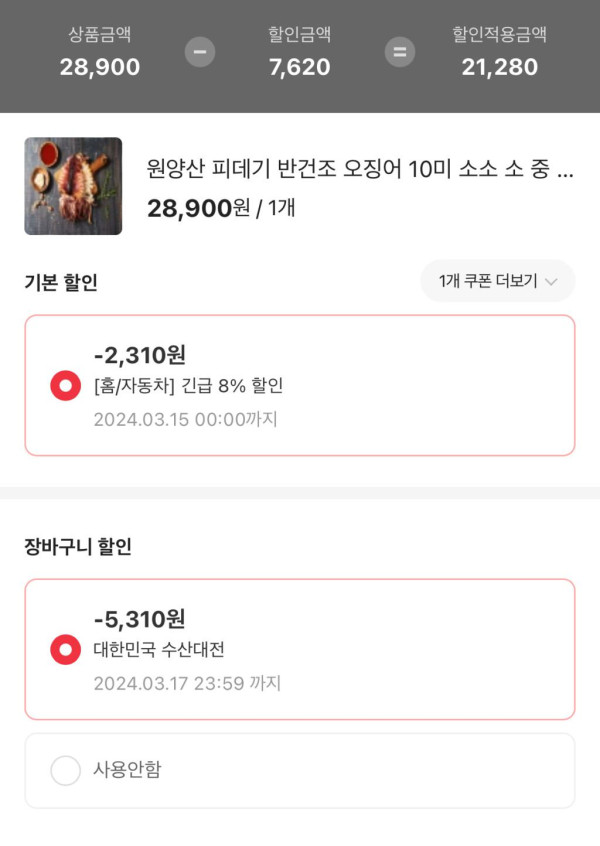Click the 상품금액 28,900 summary
The image size is (600, 846).
pyautogui.click(x=100, y=52)
